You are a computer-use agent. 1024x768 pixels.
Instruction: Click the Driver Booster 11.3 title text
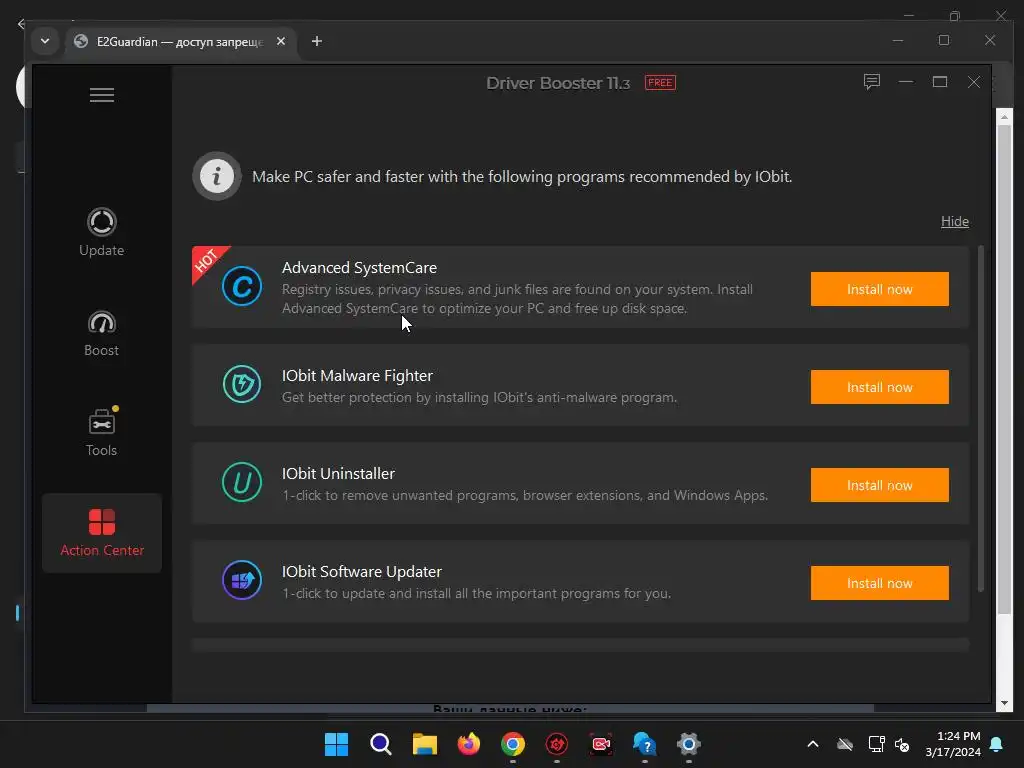click(x=558, y=83)
